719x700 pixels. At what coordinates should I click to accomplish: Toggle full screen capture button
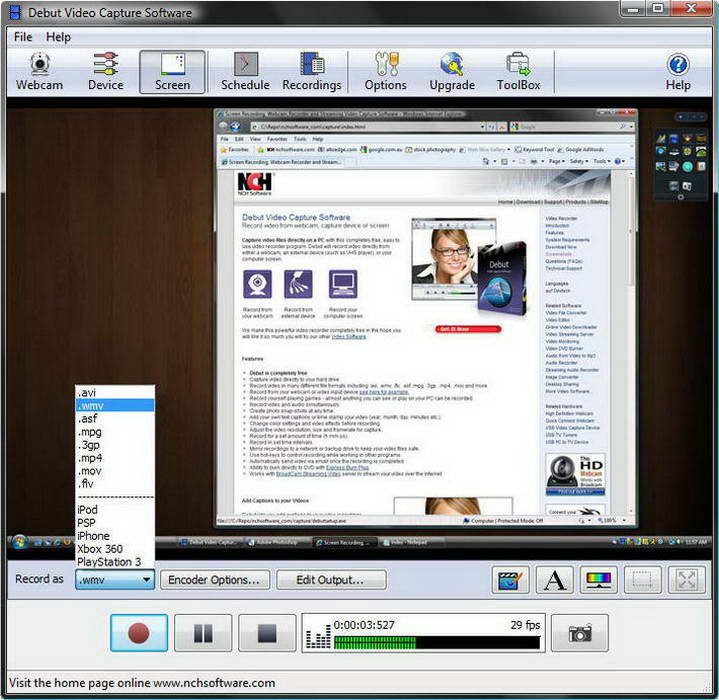click(x=687, y=580)
